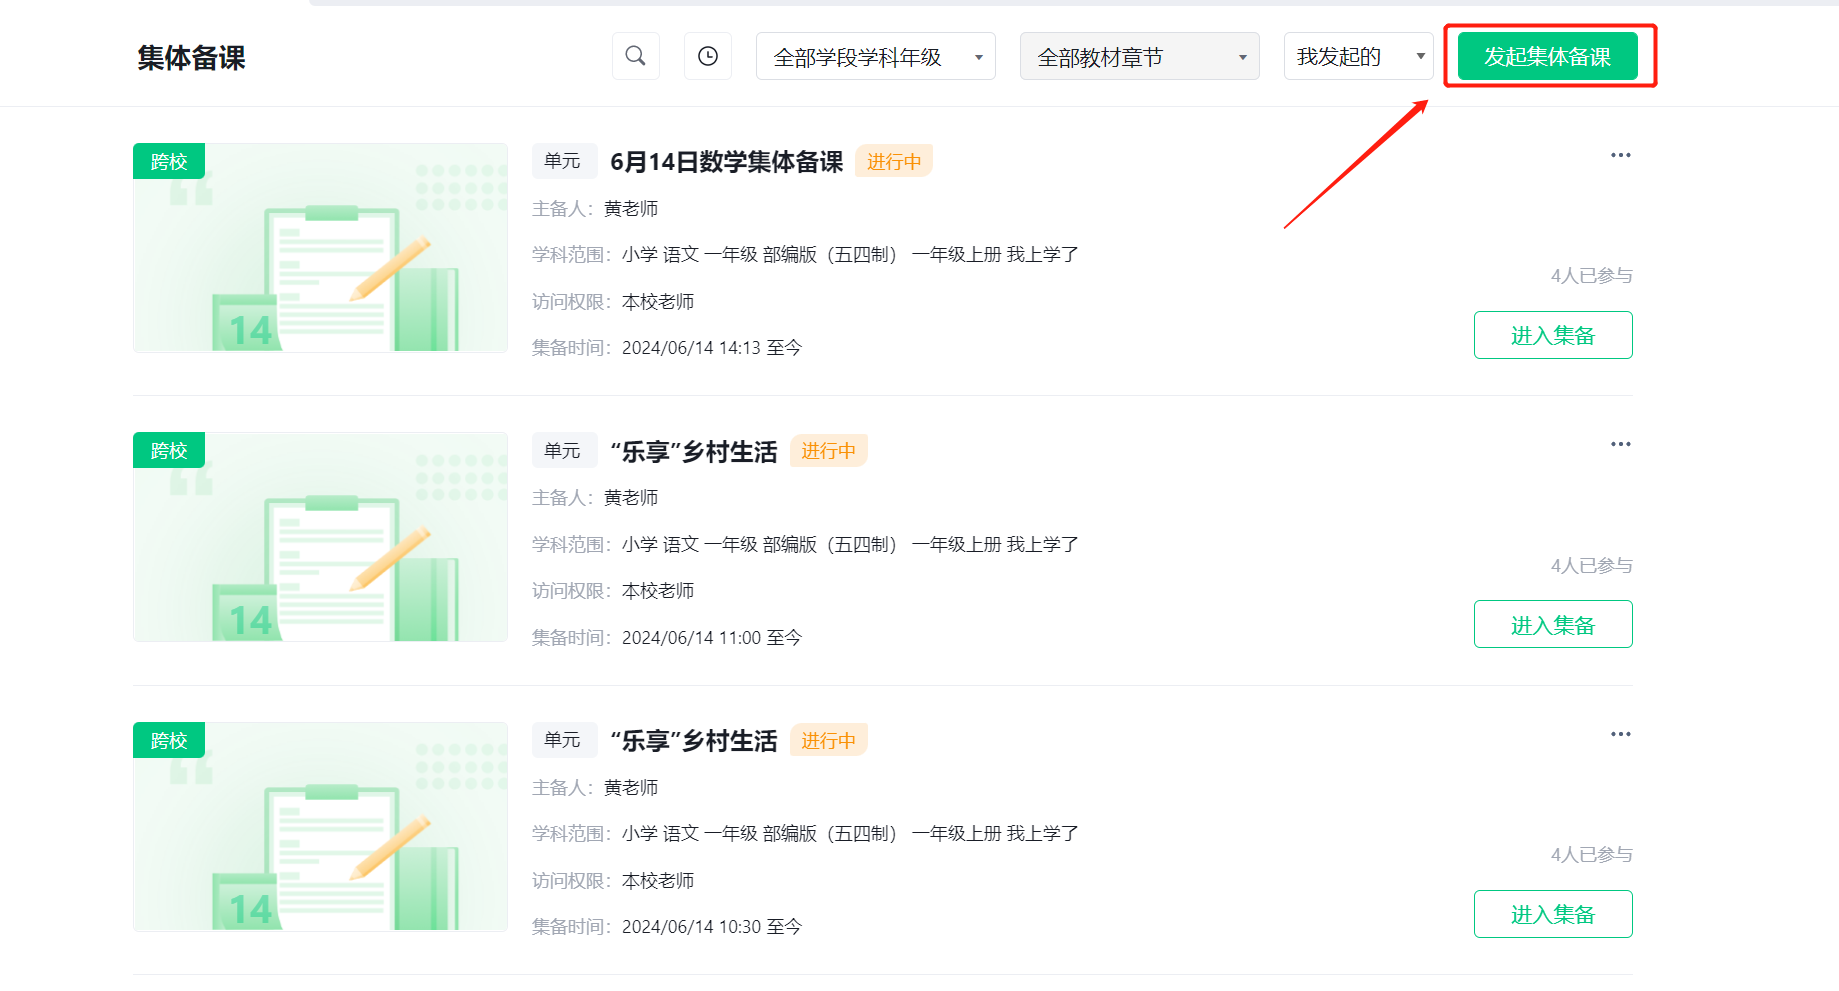Open title 6月14日数学集体备课
The image size is (1839, 991).
[x=727, y=162]
